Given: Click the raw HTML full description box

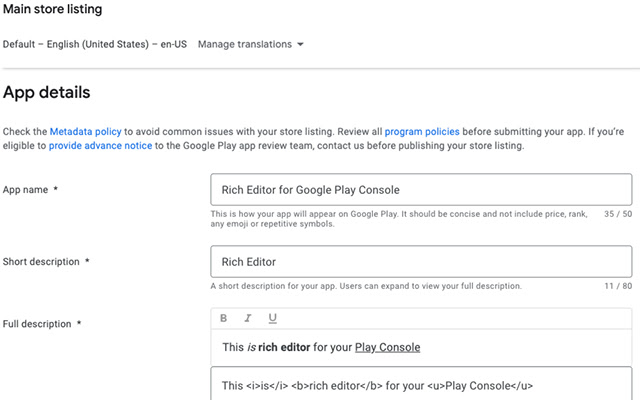Looking at the screenshot, I should (421, 385).
